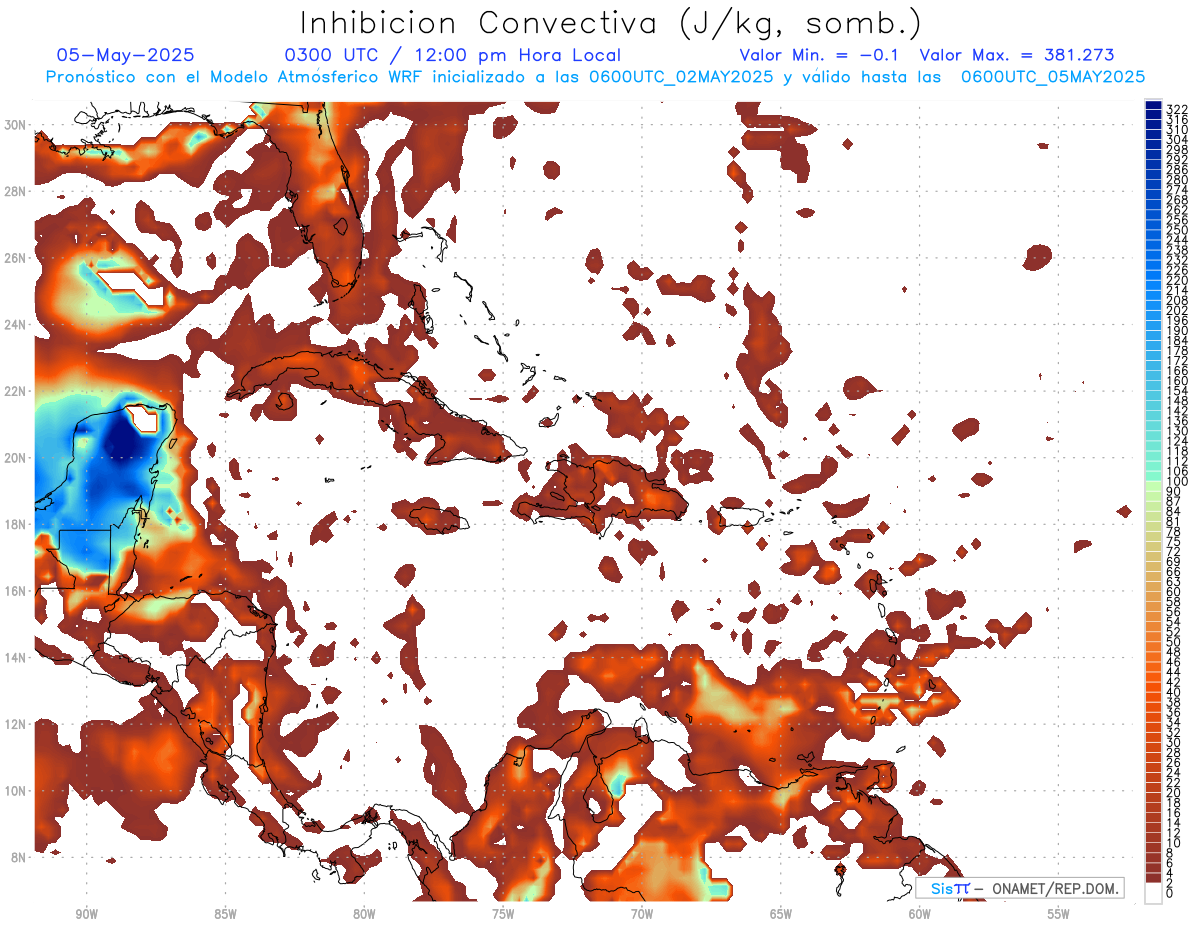Click the white 0 legend swatch
The width and height of the screenshot is (1200, 927).
[1153, 891]
